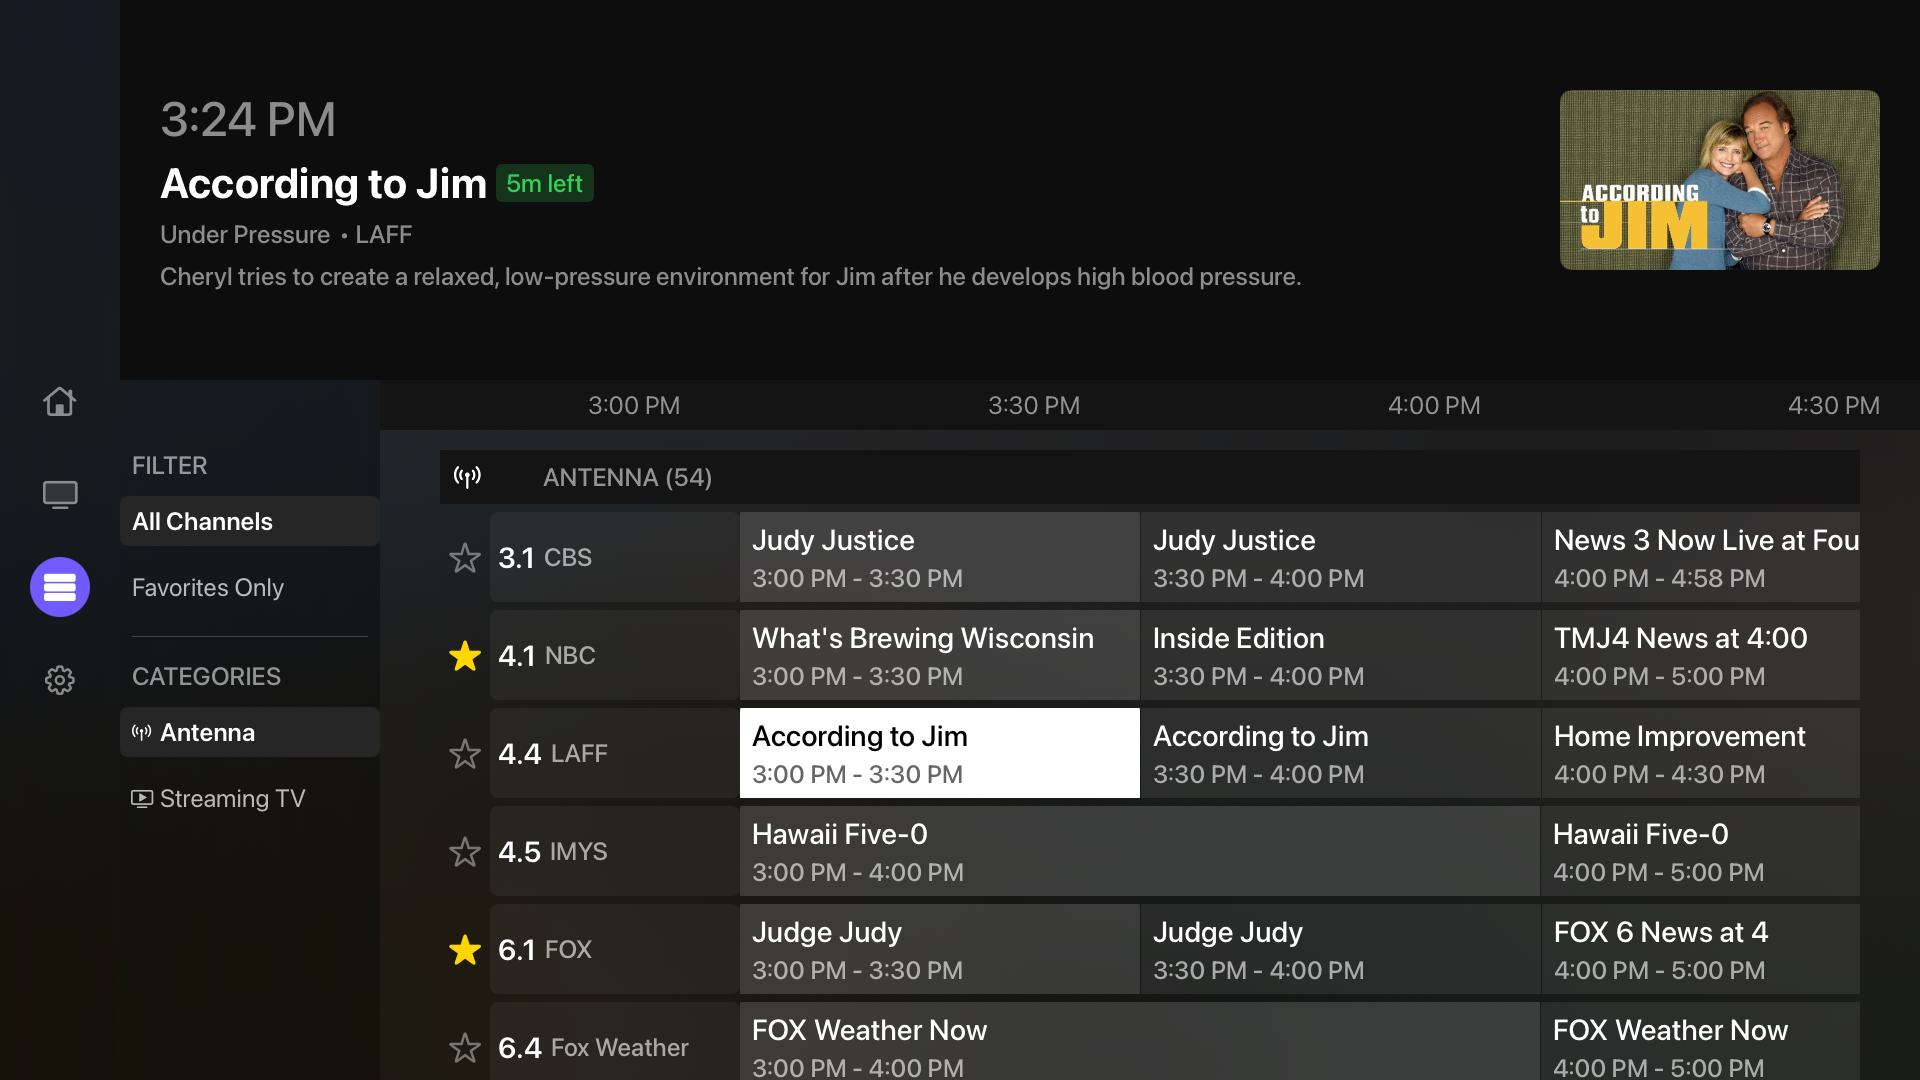Open the Live TV screen icon
This screenshot has height=1080, width=1920.
click(59, 495)
